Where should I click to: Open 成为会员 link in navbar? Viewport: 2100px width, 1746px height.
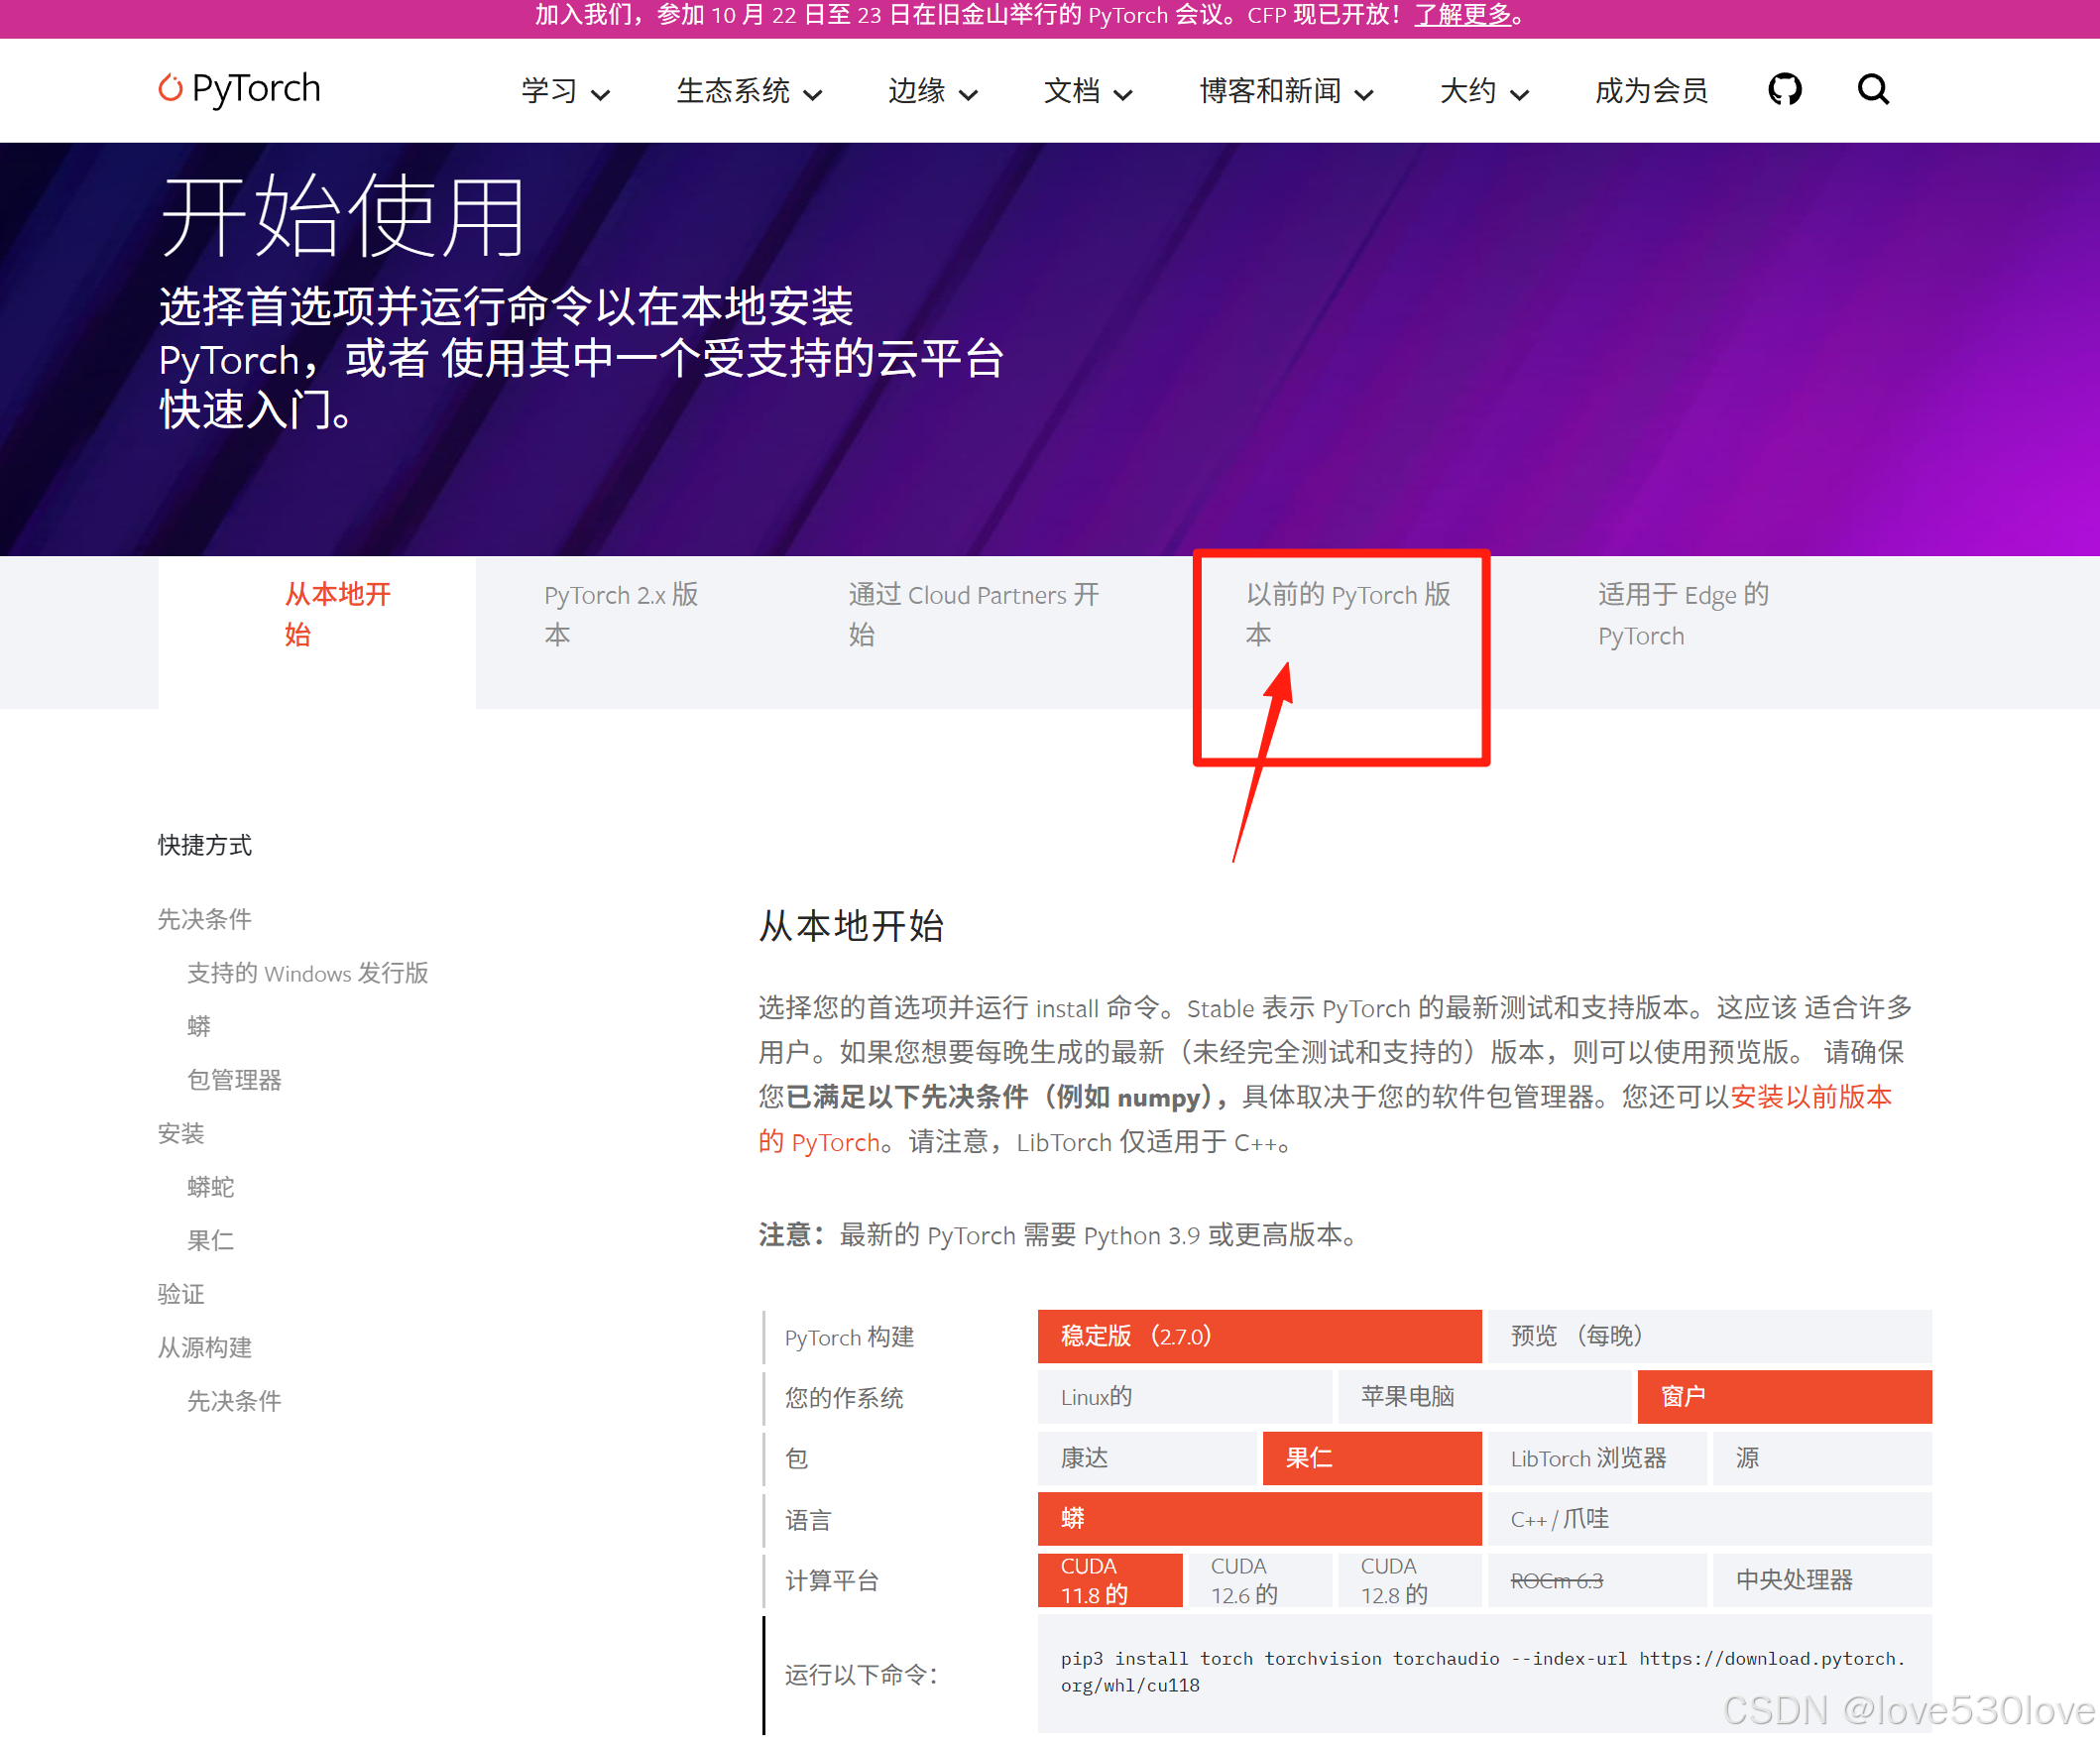coord(1650,91)
